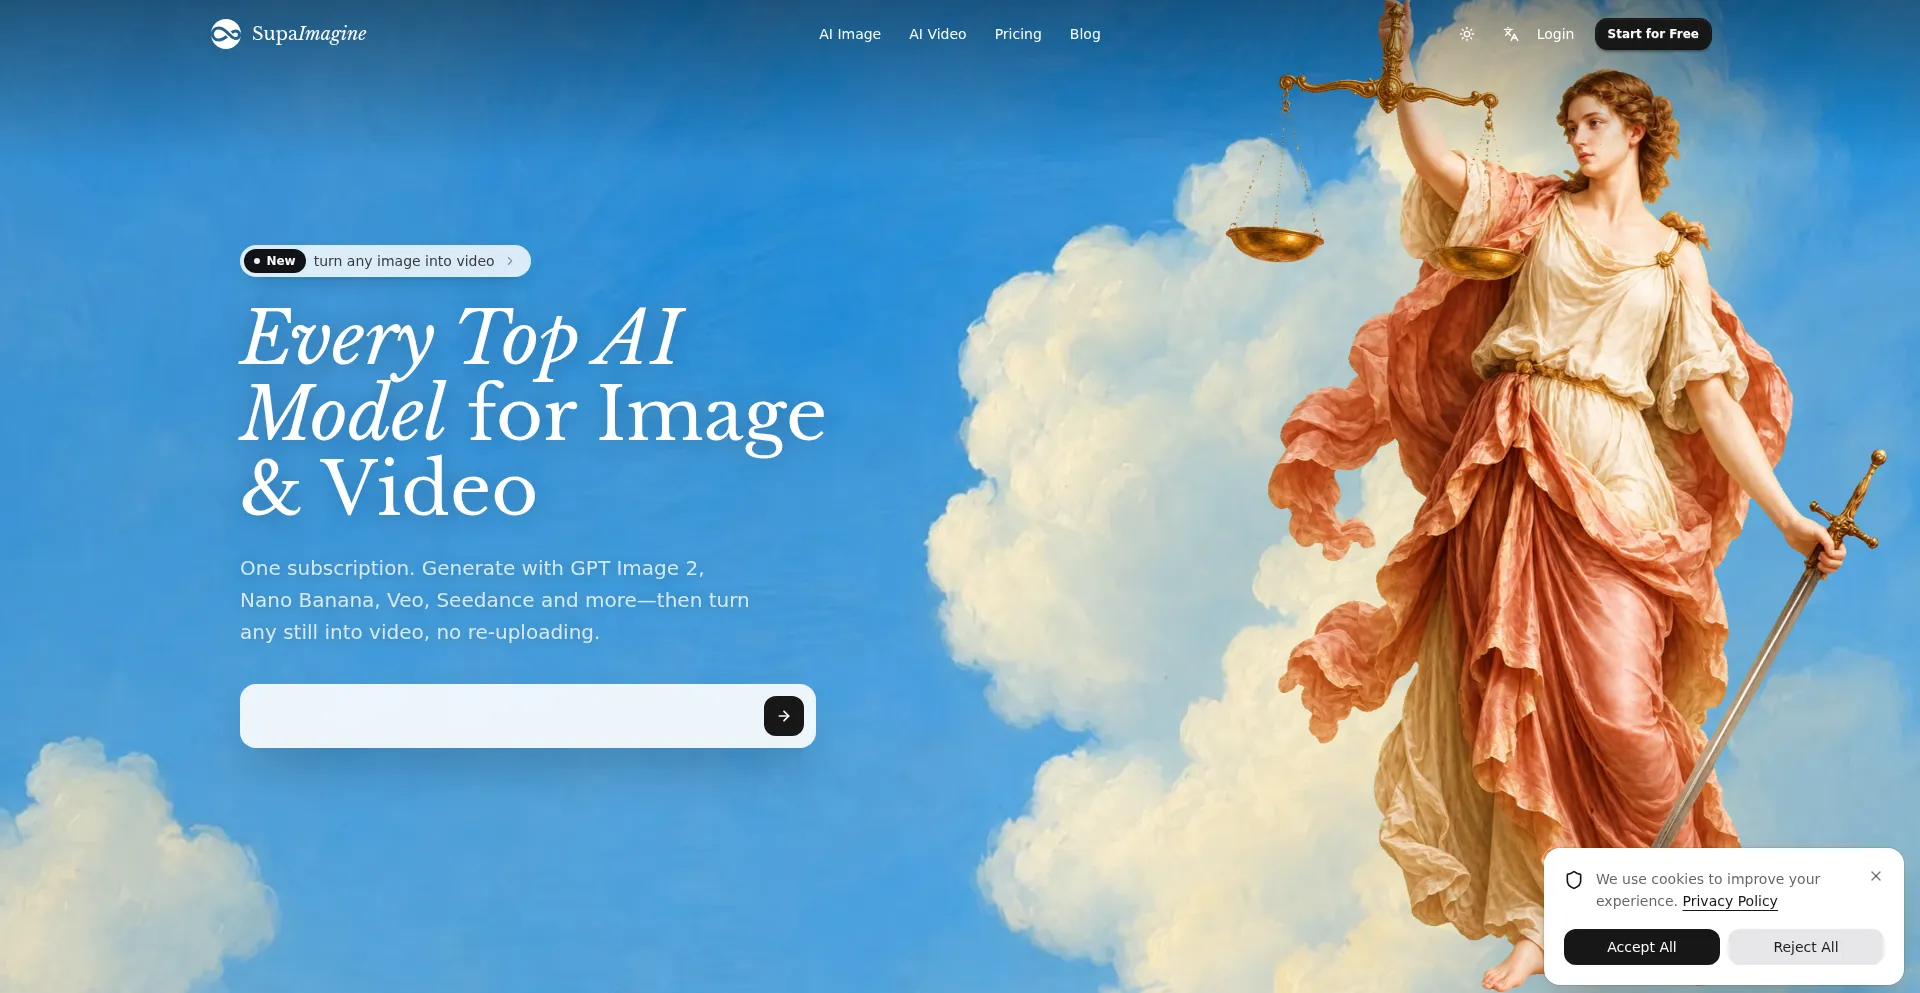The height and width of the screenshot is (993, 1920).
Task: Open the language translation switcher
Action: (1511, 34)
